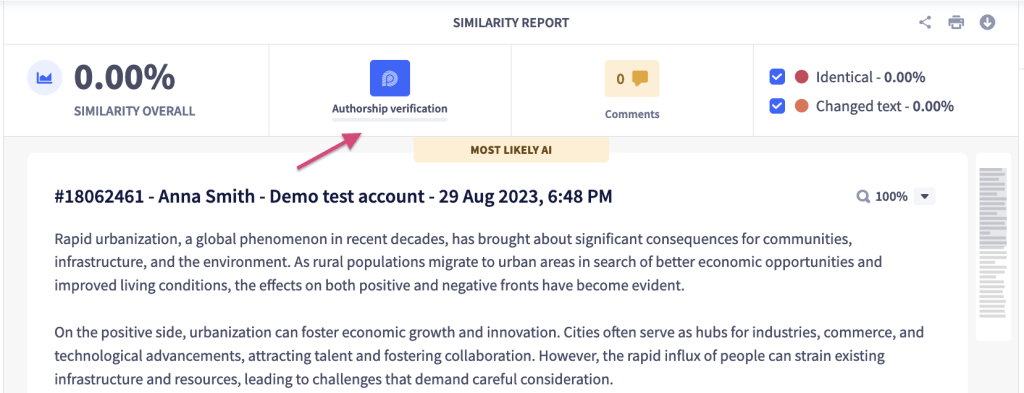This screenshot has width=1024, height=393.
Task: Open the Authorship verification icon
Action: [390, 78]
